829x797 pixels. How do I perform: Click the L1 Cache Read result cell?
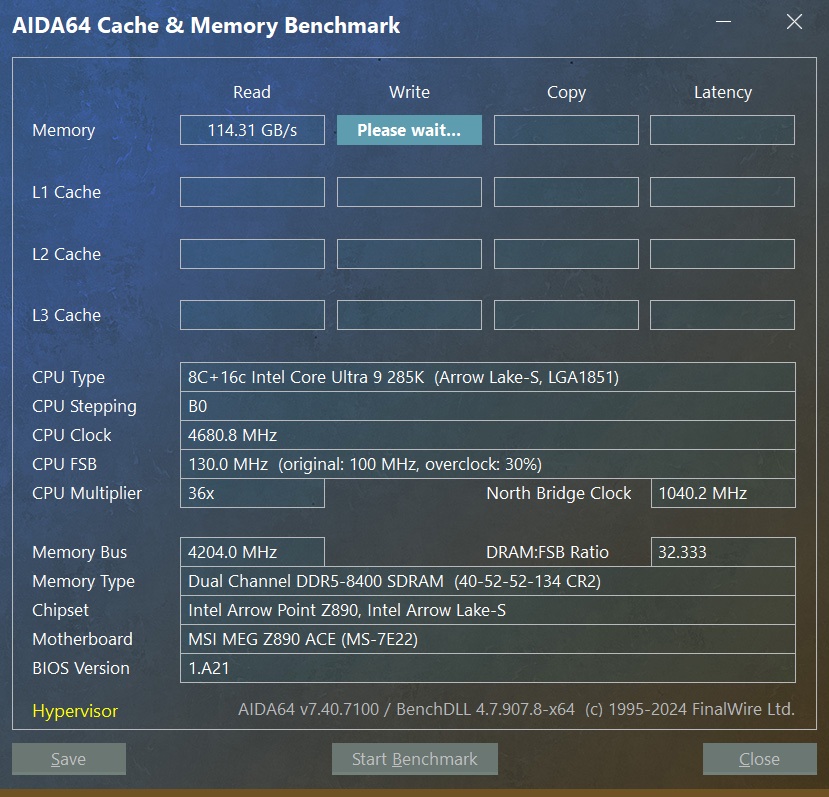[x=252, y=192]
